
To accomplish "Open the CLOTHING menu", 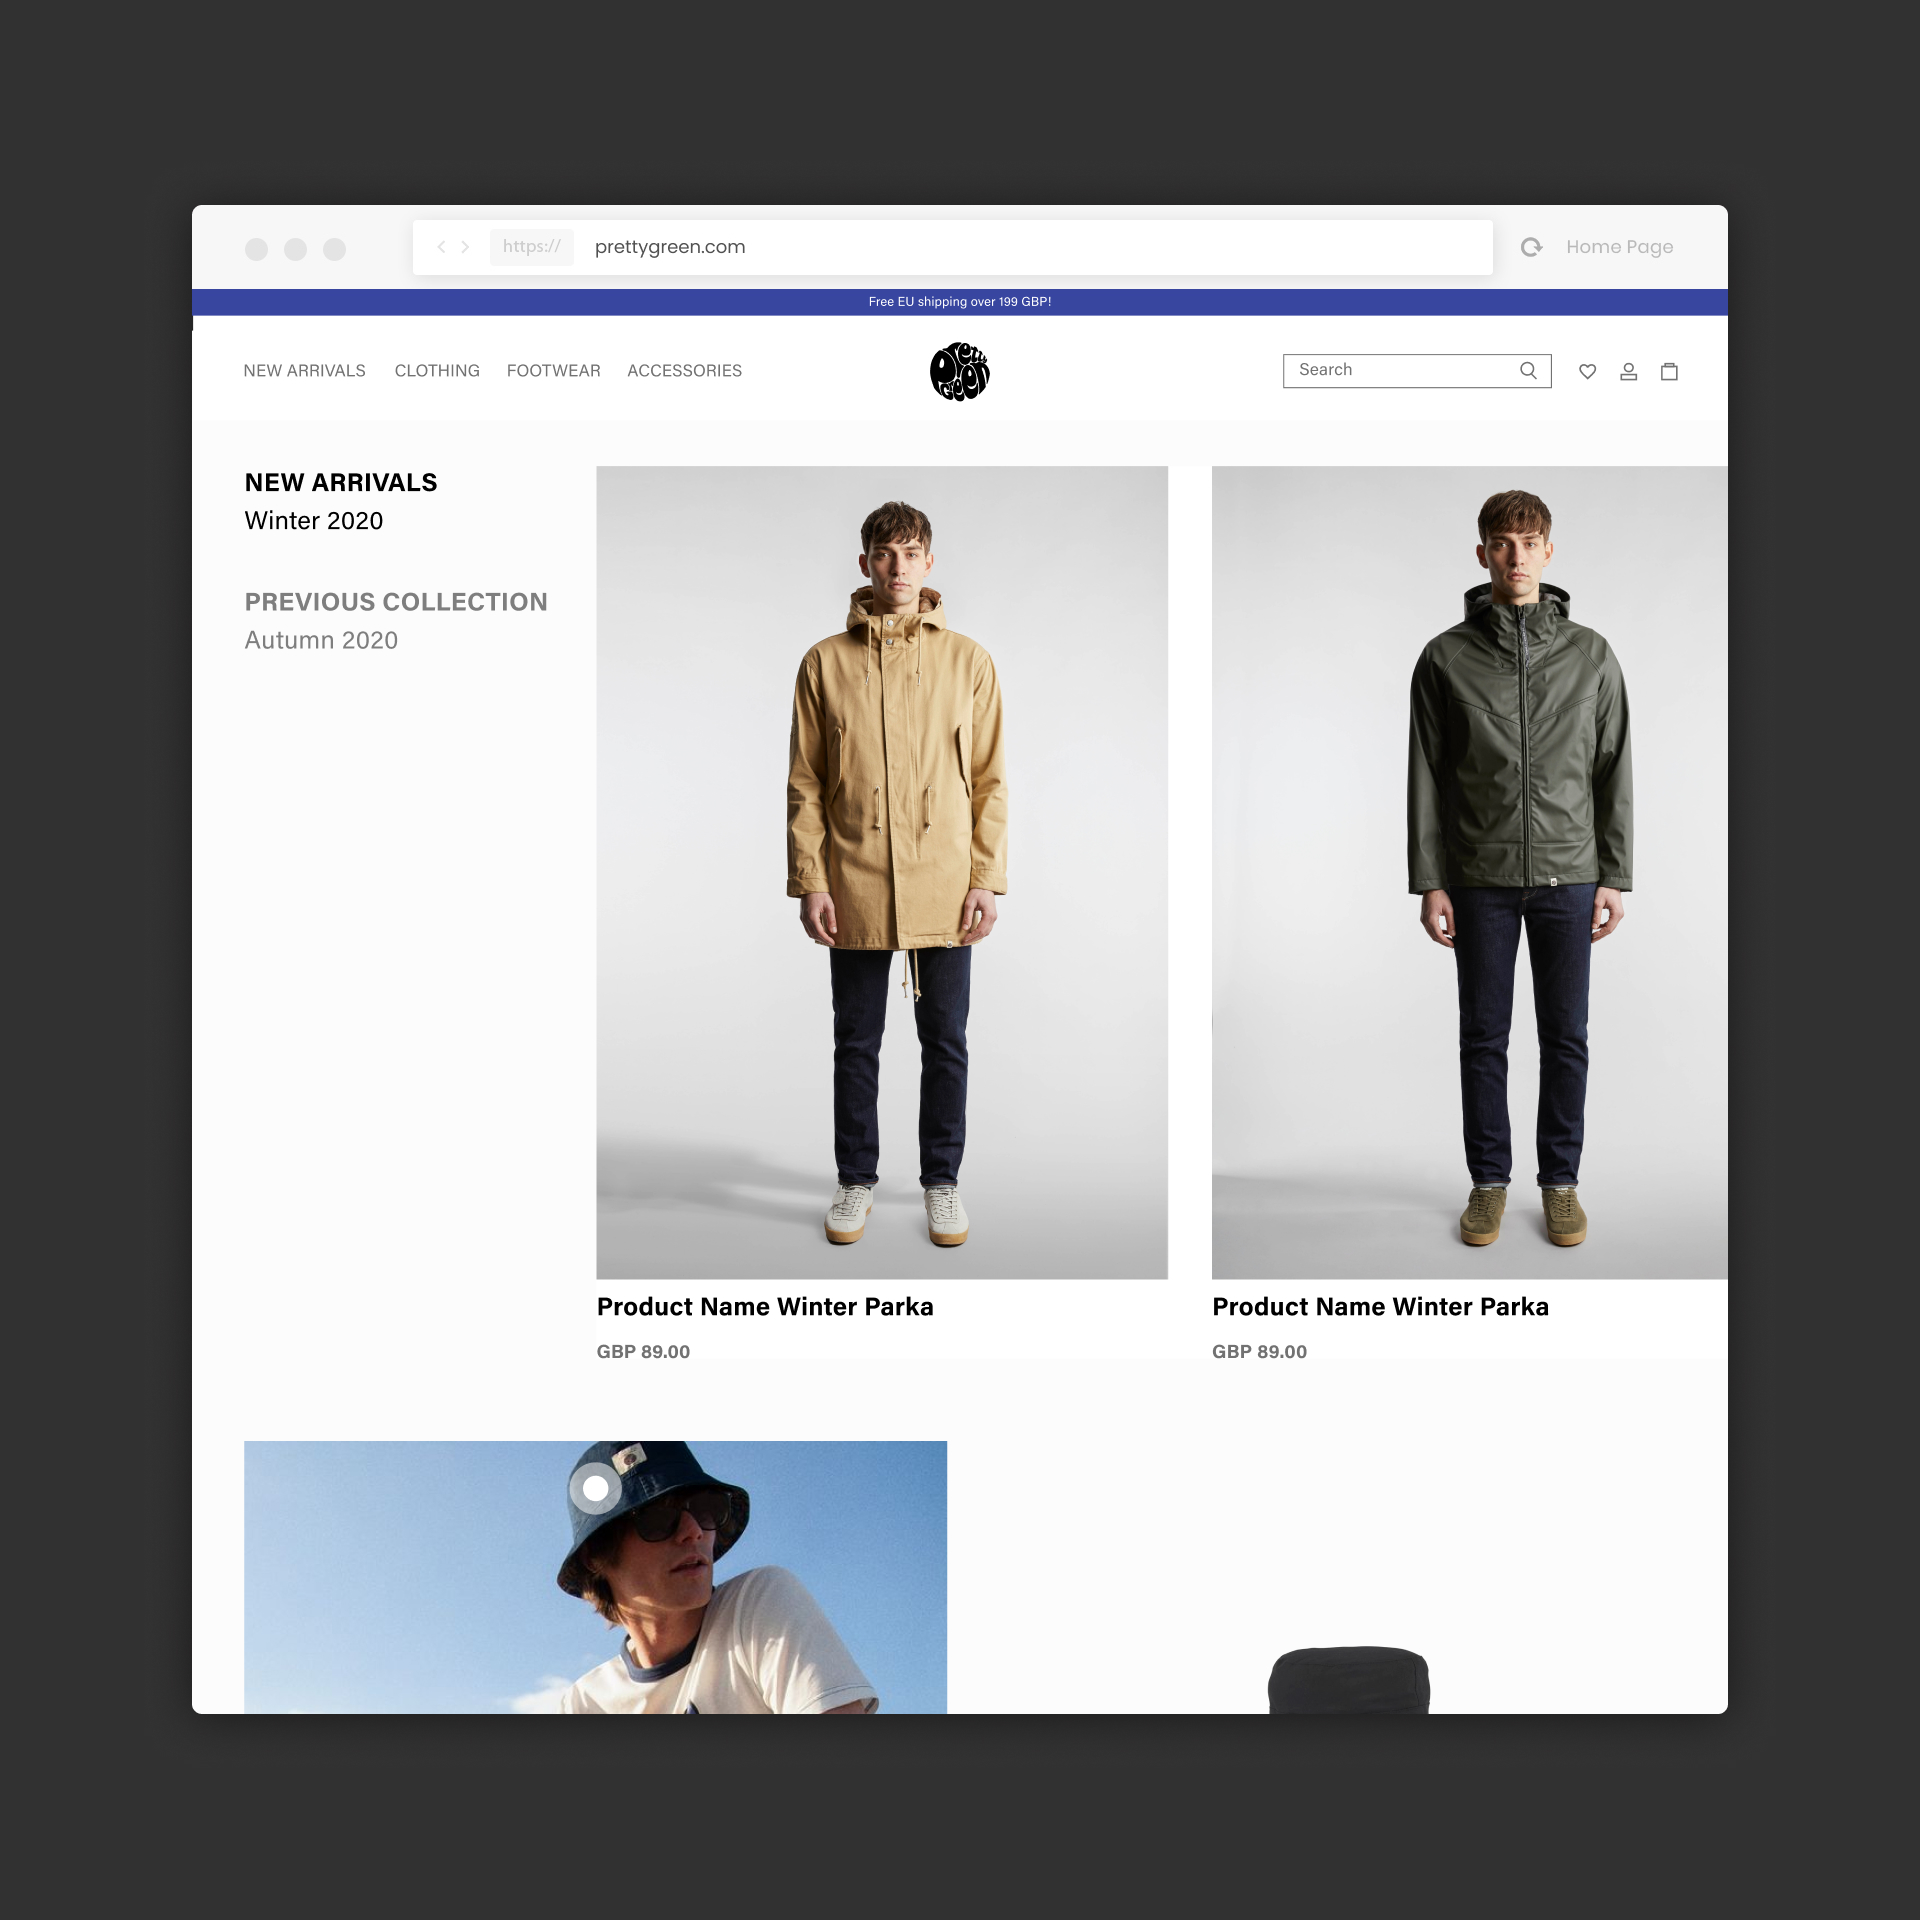I will [x=437, y=371].
